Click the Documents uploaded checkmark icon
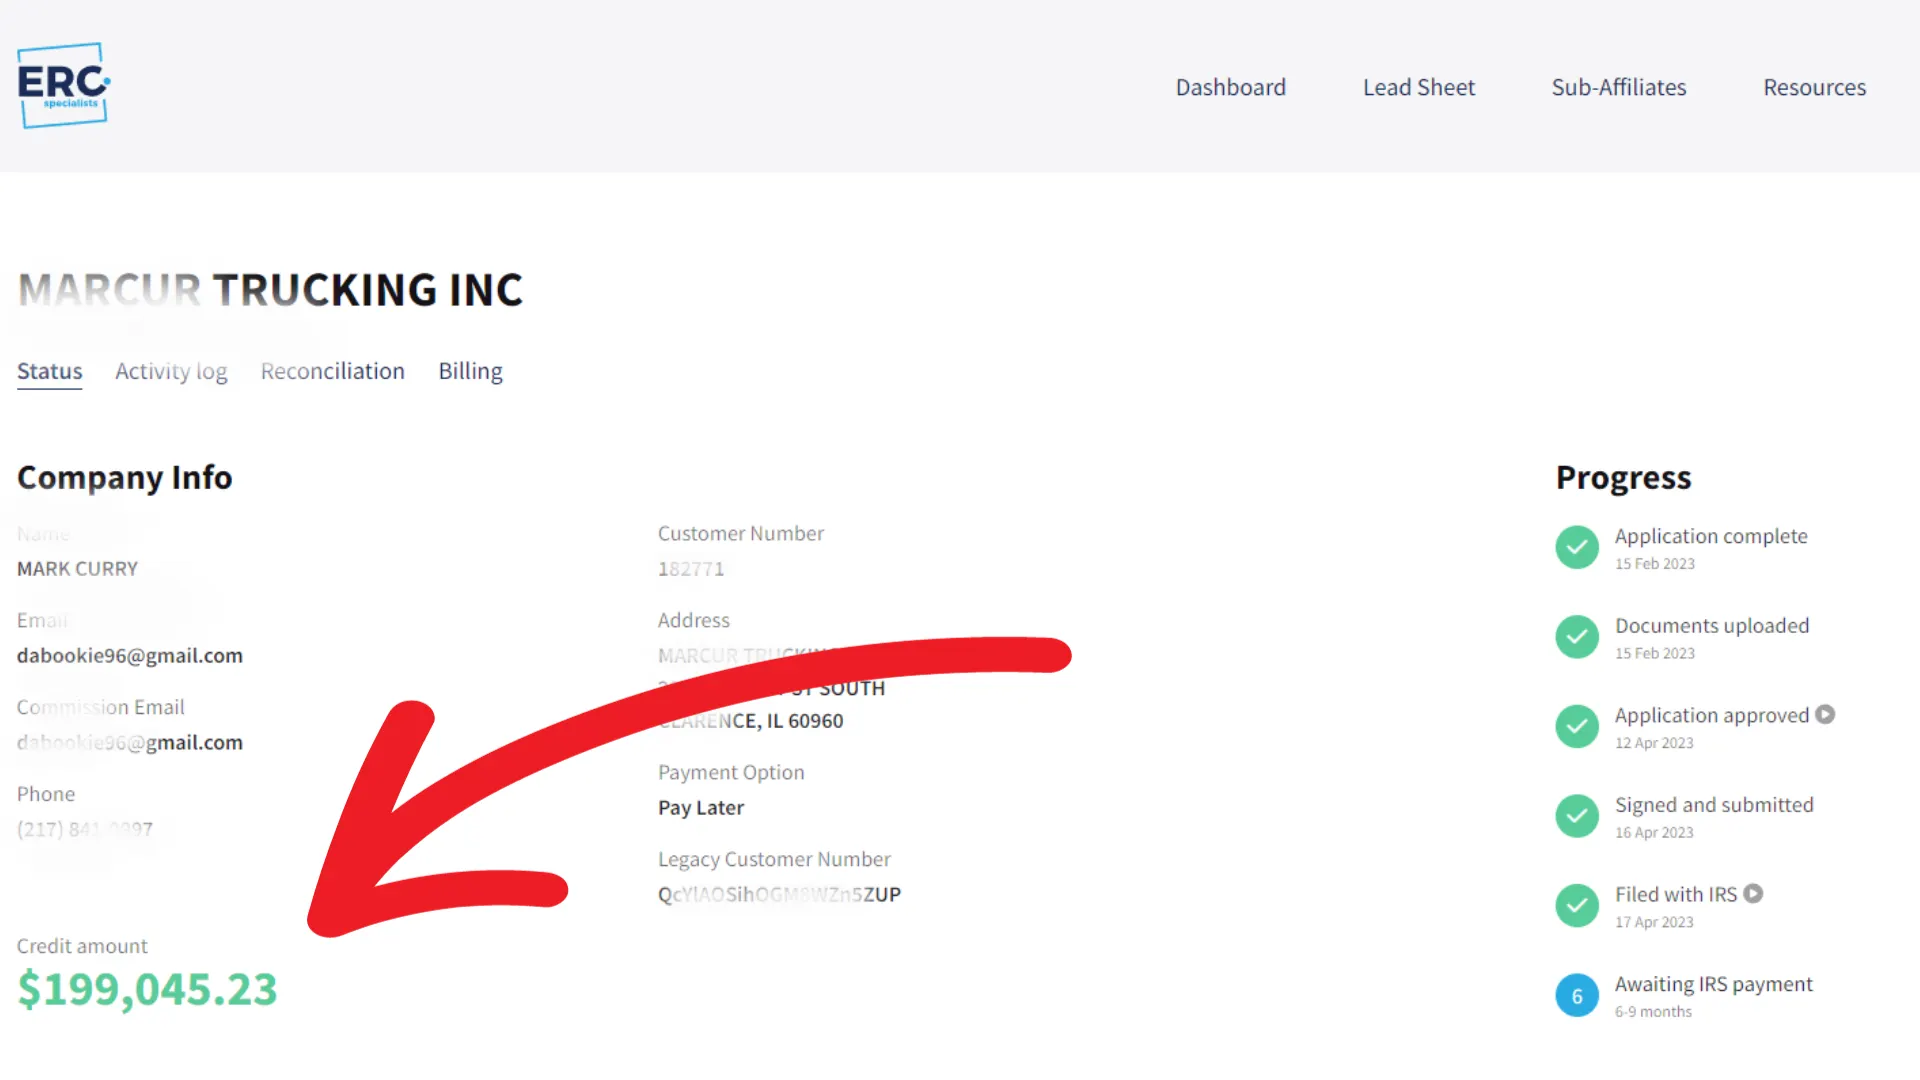The width and height of the screenshot is (1920, 1080). pos(1577,637)
